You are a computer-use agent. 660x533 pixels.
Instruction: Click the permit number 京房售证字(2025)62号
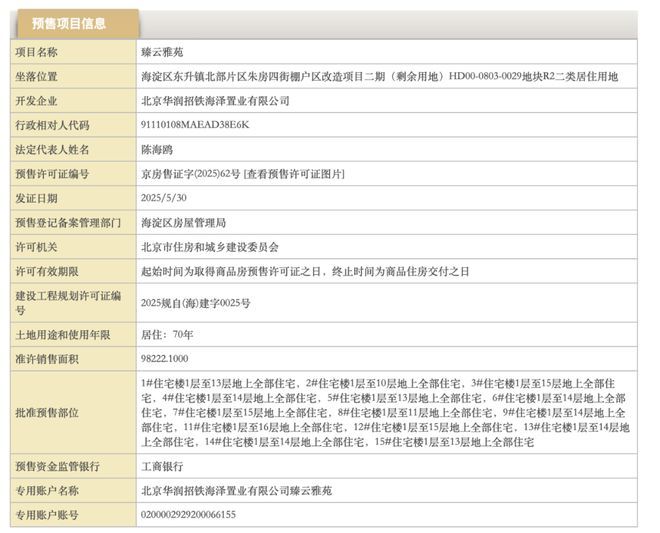(x=191, y=174)
